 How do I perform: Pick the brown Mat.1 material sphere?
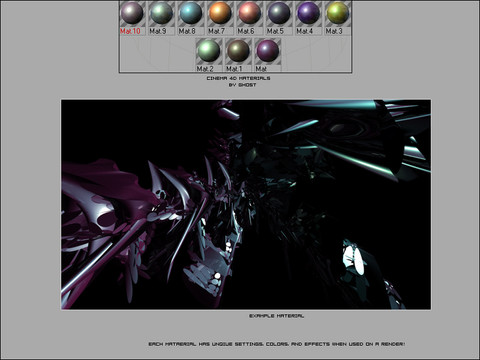(x=238, y=51)
